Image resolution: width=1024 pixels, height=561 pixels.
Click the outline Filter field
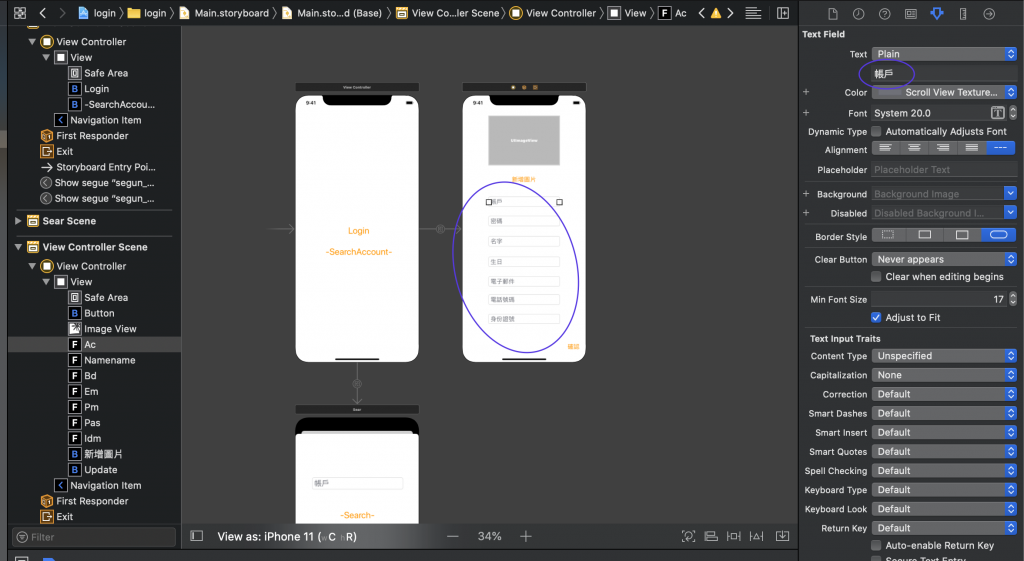click(x=94, y=537)
